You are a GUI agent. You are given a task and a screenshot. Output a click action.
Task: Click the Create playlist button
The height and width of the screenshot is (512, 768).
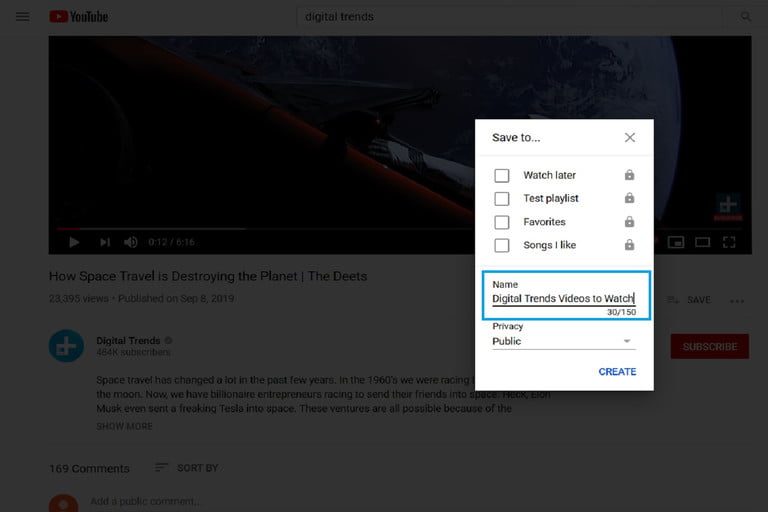point(617,372)
